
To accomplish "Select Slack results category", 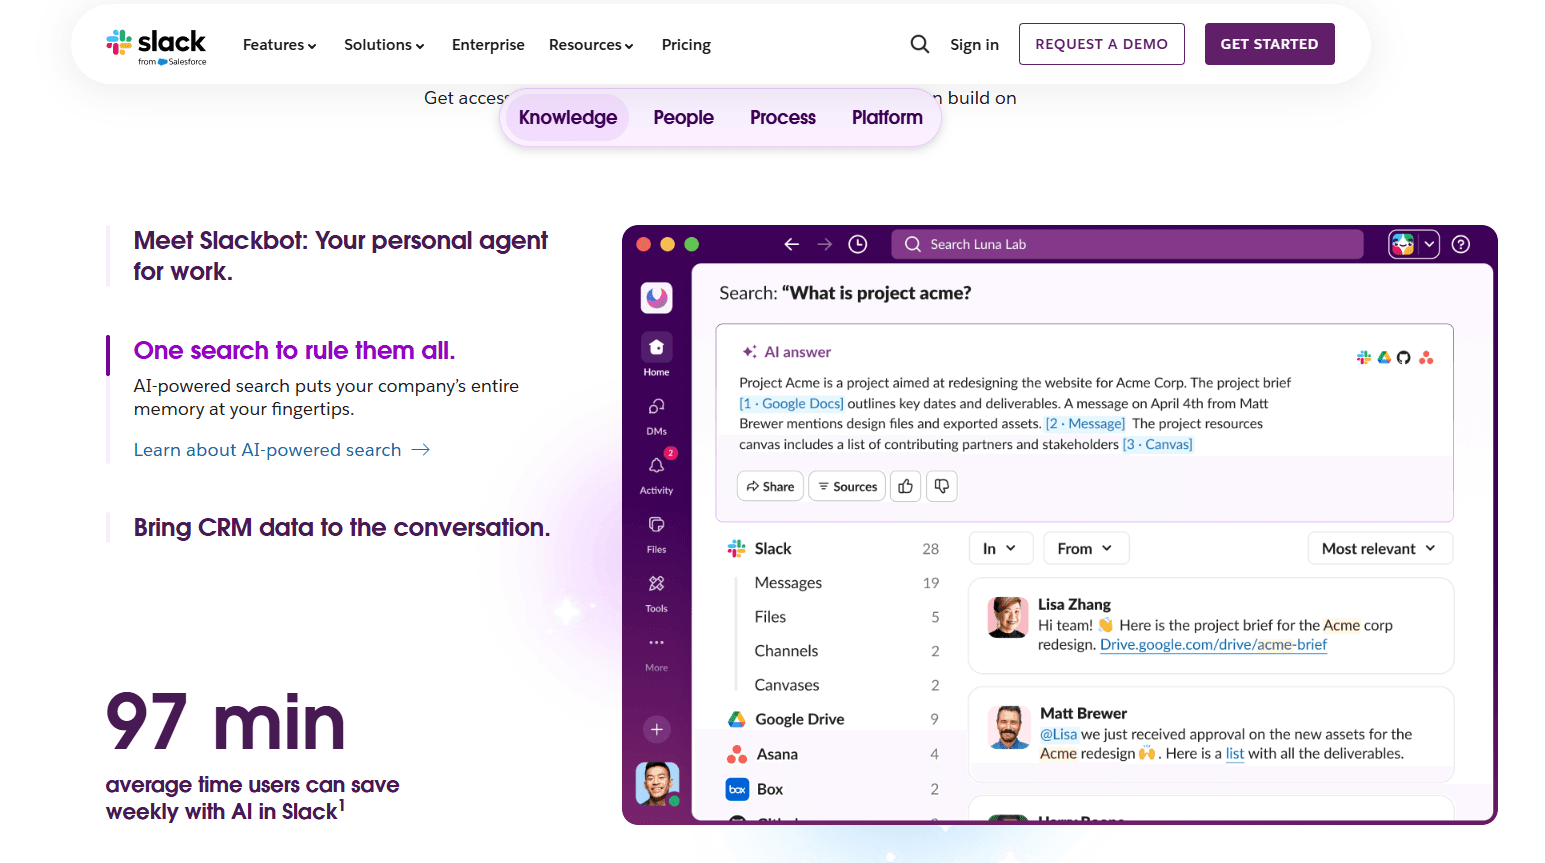I will (833, 548).
